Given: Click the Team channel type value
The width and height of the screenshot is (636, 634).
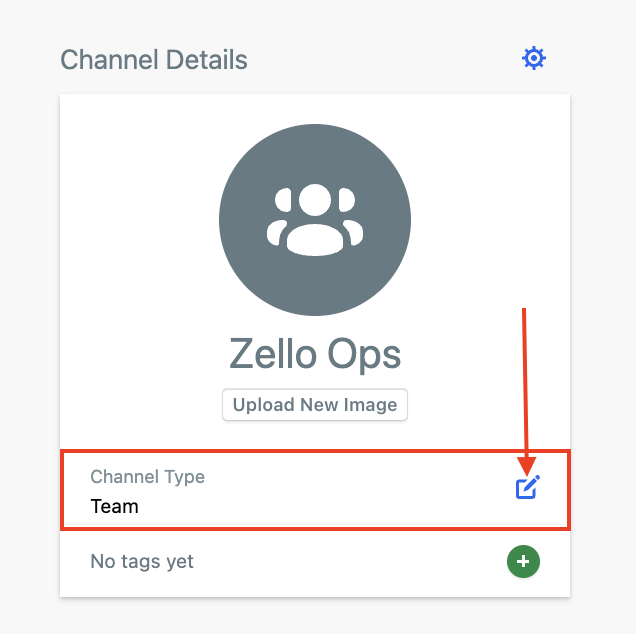Looking at the screenshot, I should [114, 507].
